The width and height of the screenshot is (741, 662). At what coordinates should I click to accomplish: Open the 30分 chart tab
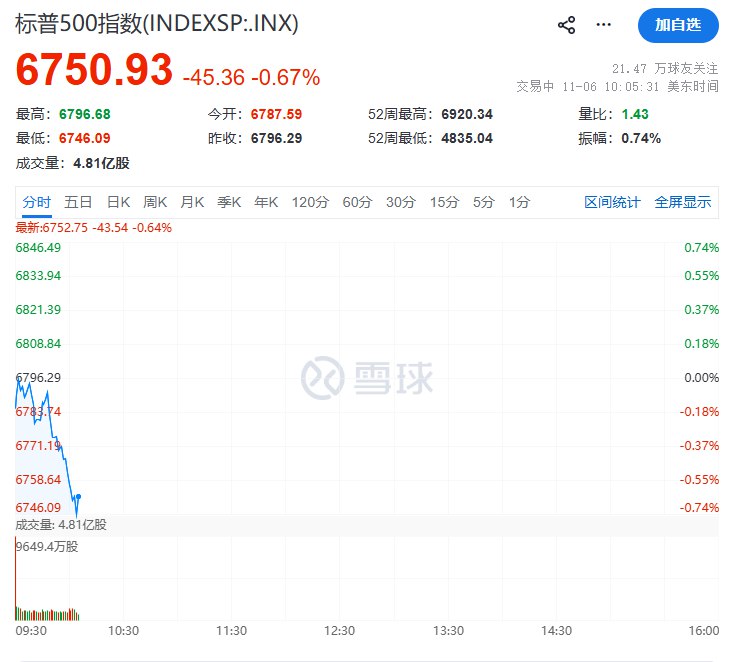point(401,202)
